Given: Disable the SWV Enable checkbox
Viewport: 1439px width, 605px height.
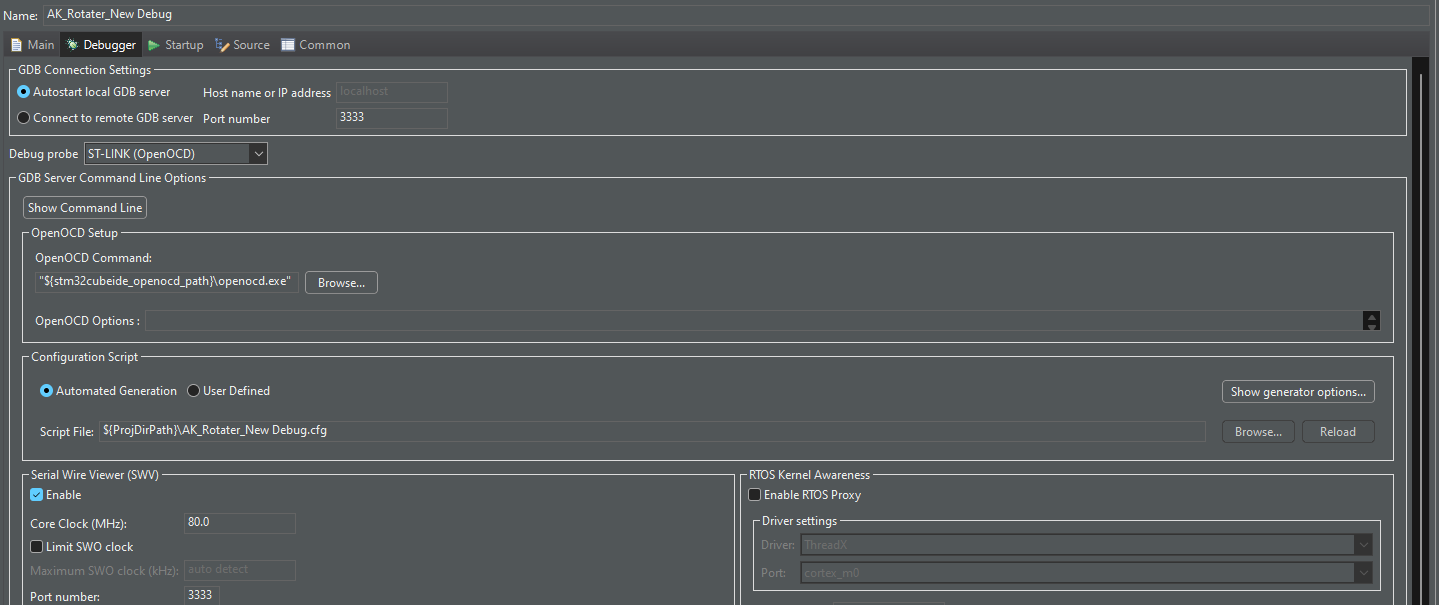Looking at the screenshot, I should click(x=37, y=494).
